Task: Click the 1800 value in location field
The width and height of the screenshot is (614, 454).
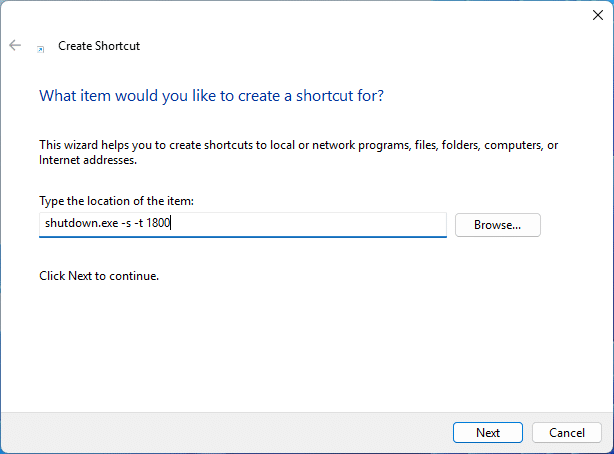Action: pos(158,223)
